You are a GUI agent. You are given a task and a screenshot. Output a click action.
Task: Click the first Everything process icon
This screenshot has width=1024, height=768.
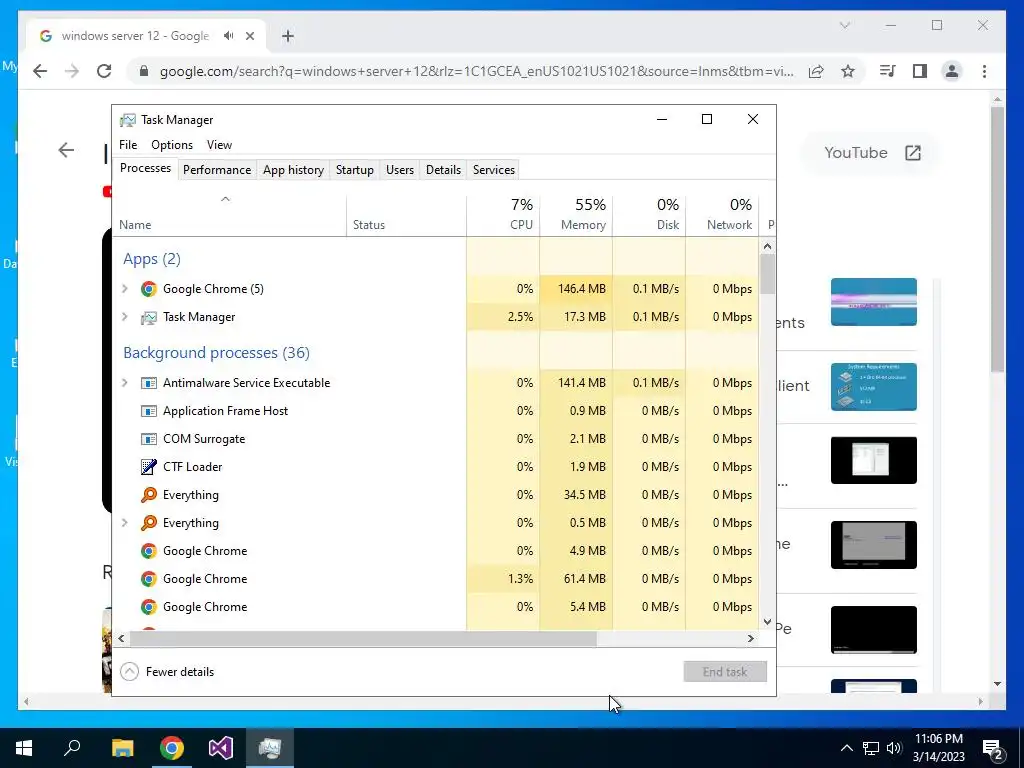point(149,494)
